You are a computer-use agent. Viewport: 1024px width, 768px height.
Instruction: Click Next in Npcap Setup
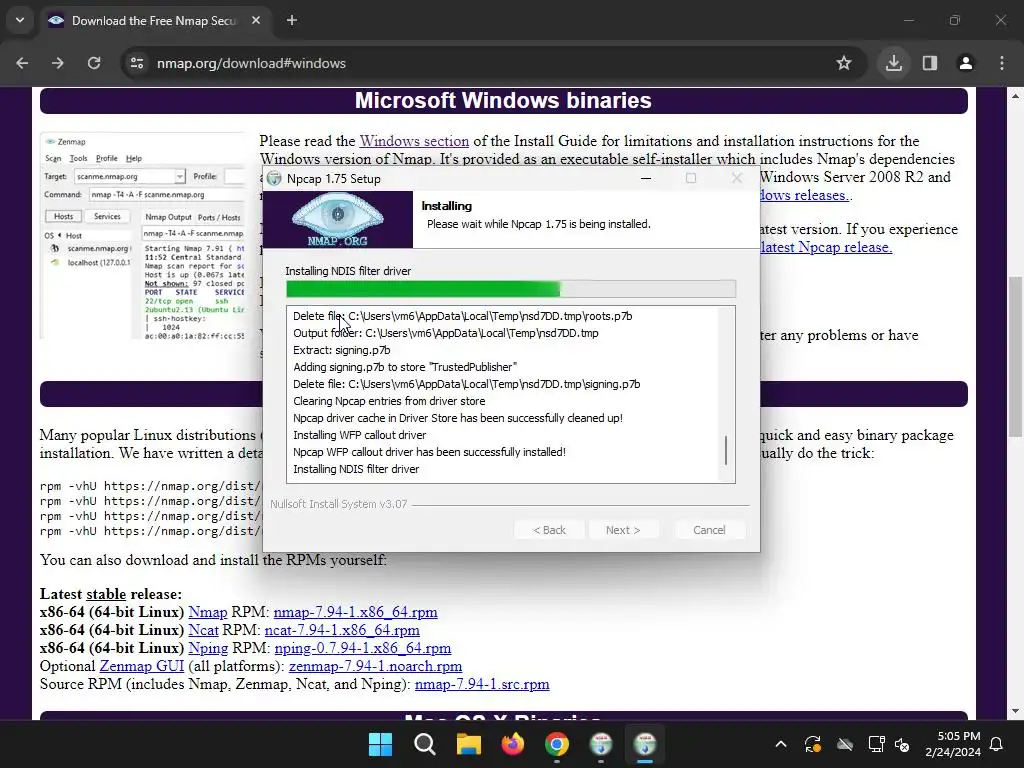pyautogui.click(x=623, y=530)
